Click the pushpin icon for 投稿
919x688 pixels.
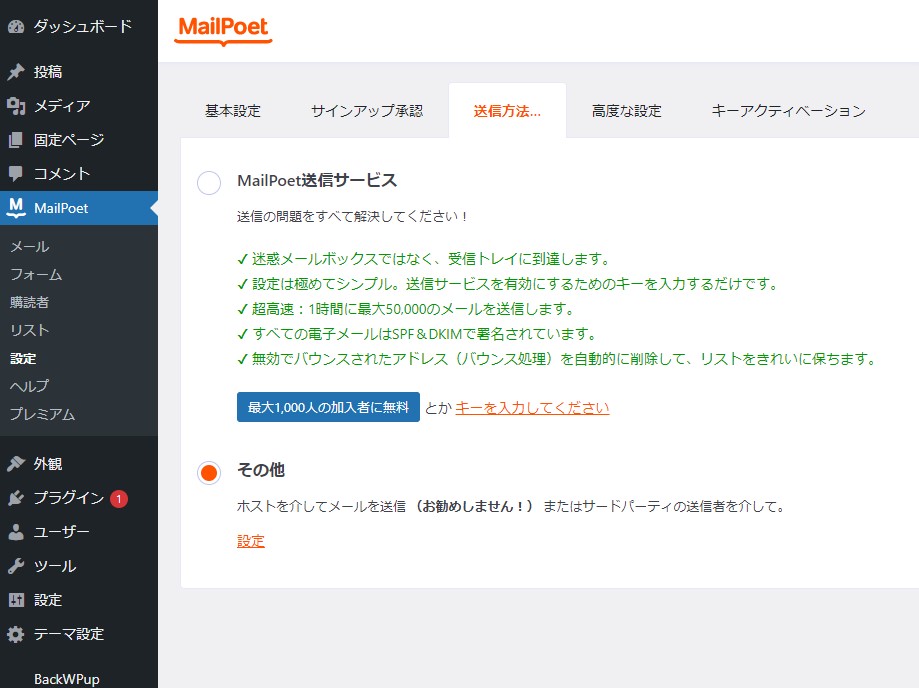click(16, 72)
